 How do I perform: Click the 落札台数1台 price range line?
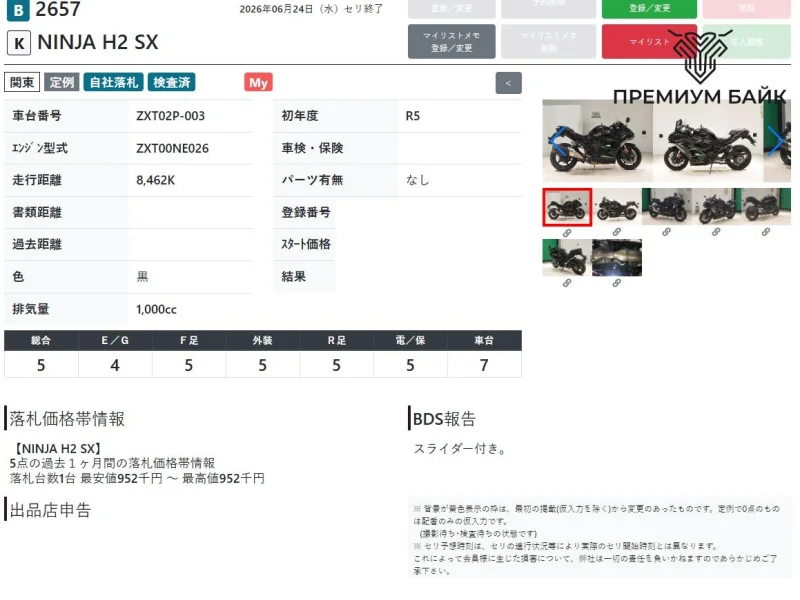pyautogui.click(x=137, y=479)
